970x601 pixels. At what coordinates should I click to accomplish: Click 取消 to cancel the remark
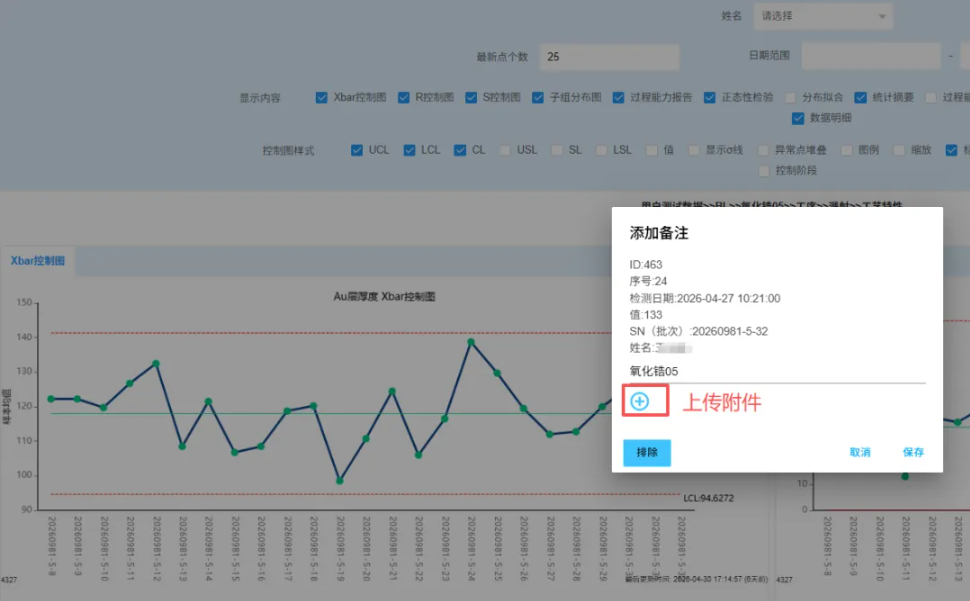pyautogui.click(x=860, y=452)
